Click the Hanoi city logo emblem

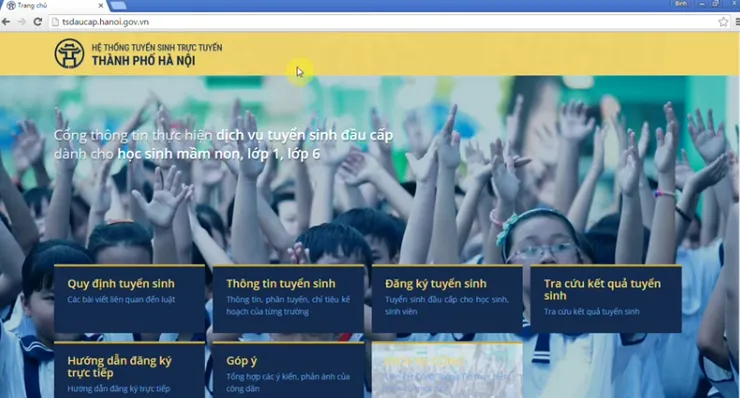click(x=69, y=53)
